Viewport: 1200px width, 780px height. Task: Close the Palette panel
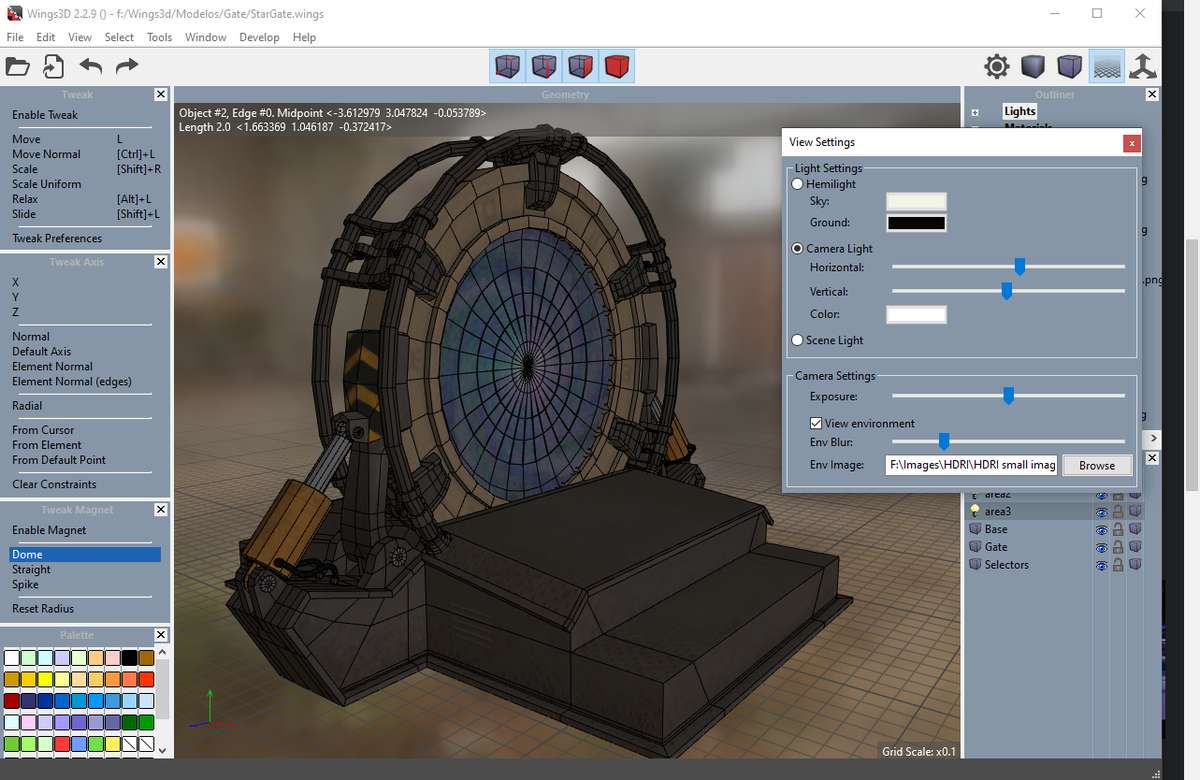(x=161, y=635)
